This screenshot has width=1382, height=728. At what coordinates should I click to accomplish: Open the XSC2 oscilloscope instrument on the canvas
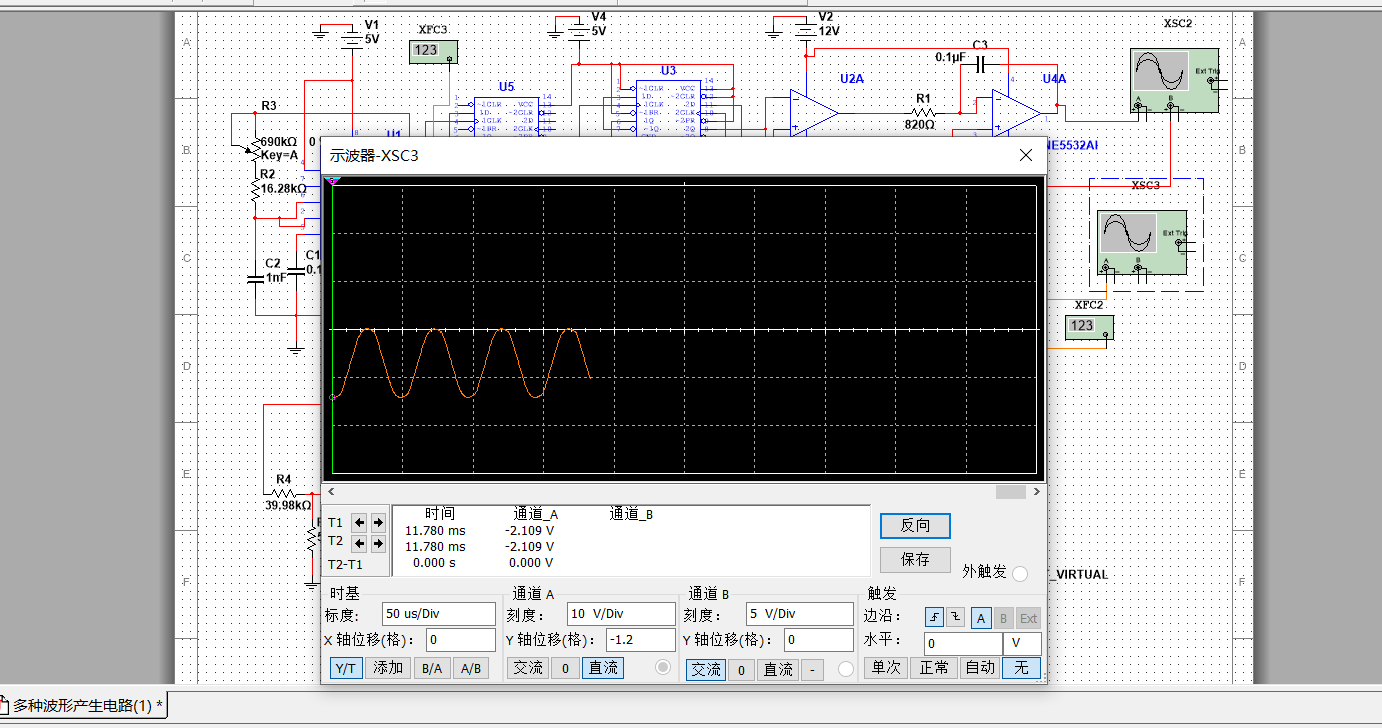[x=1172, y=78]
